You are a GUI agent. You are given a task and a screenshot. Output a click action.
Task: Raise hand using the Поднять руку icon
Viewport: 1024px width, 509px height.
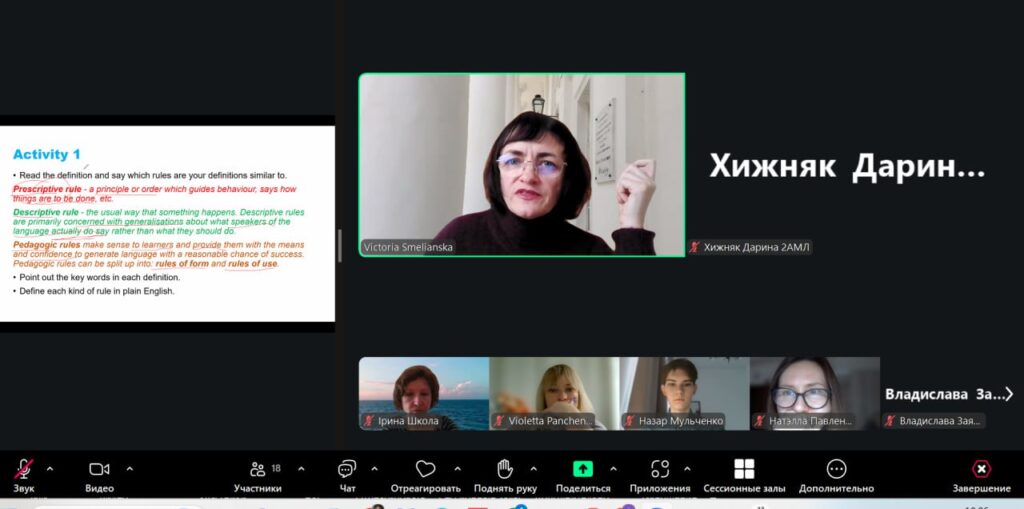point(505,470)
